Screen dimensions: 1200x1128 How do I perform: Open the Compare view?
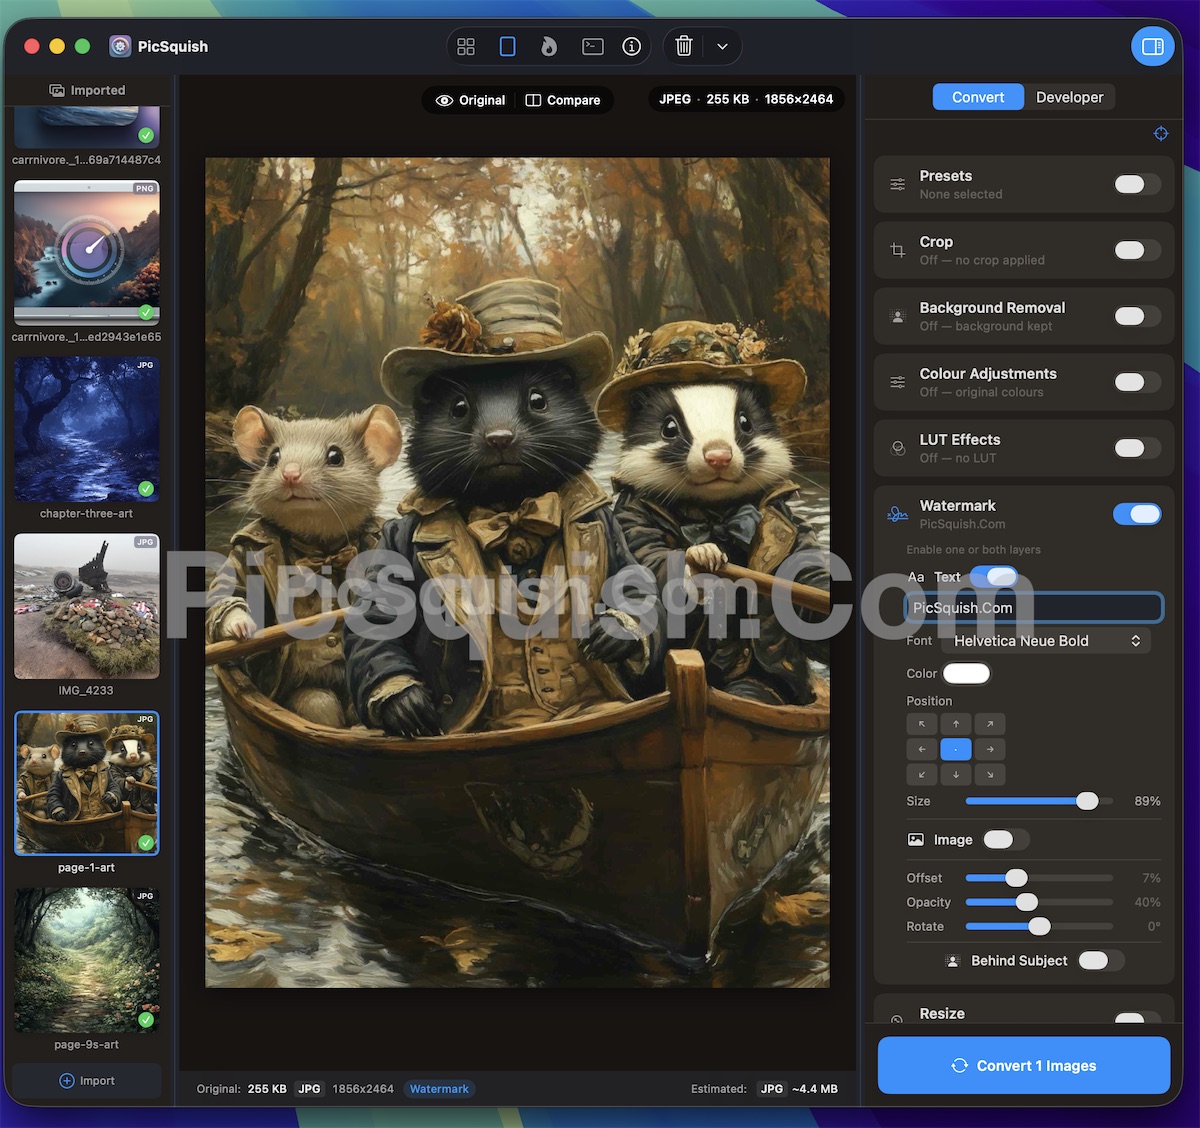click(563, 100)
